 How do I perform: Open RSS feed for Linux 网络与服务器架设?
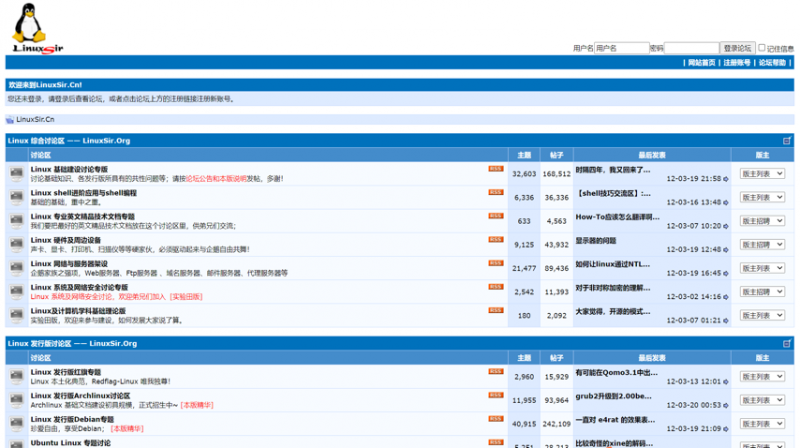[x=495, y=263]
